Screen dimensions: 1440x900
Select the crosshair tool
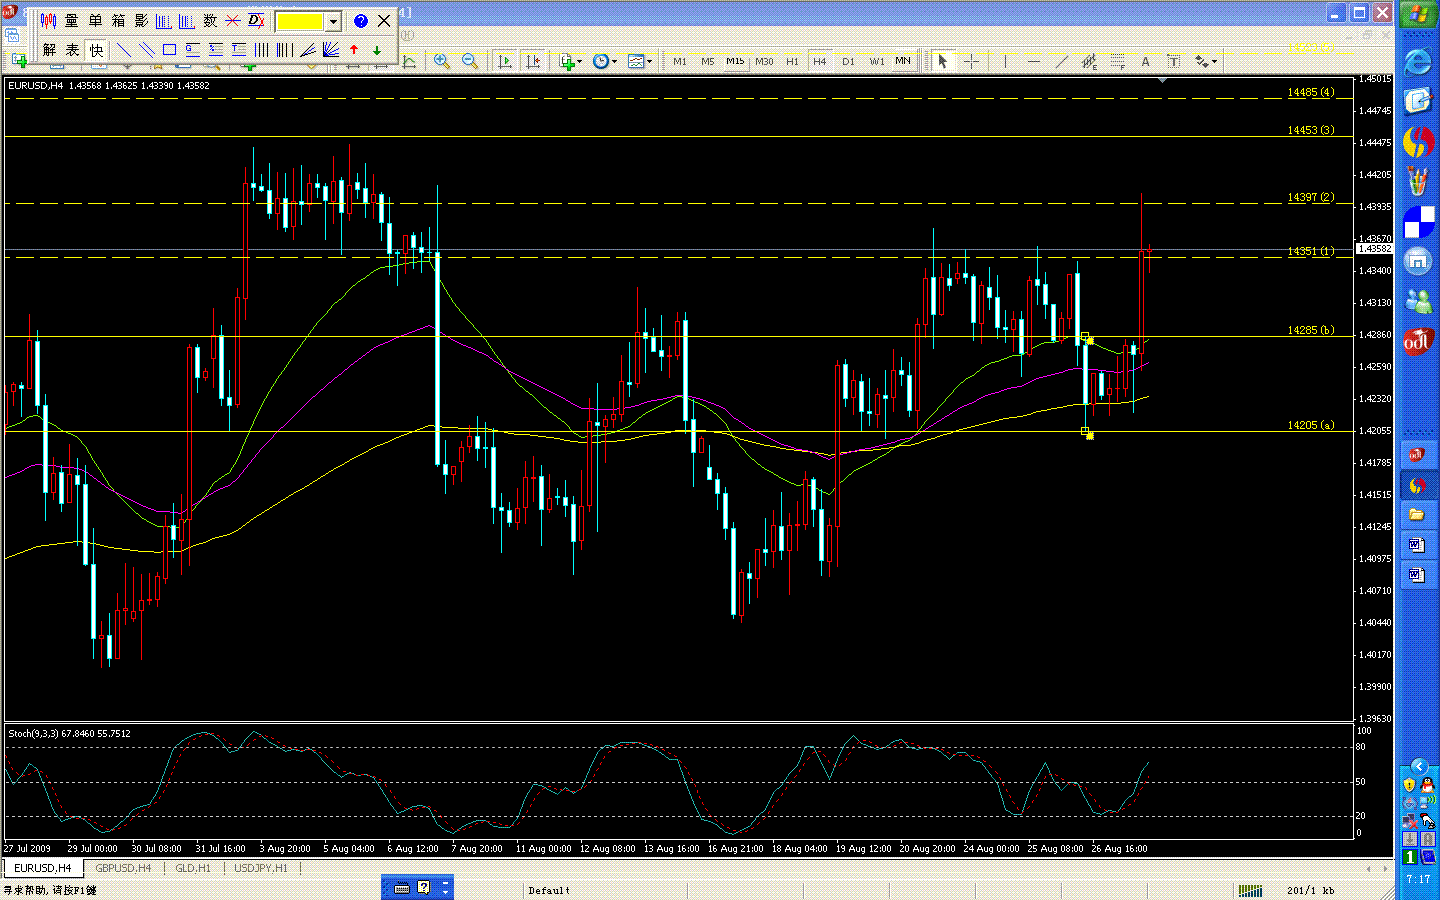coord(971,61)
